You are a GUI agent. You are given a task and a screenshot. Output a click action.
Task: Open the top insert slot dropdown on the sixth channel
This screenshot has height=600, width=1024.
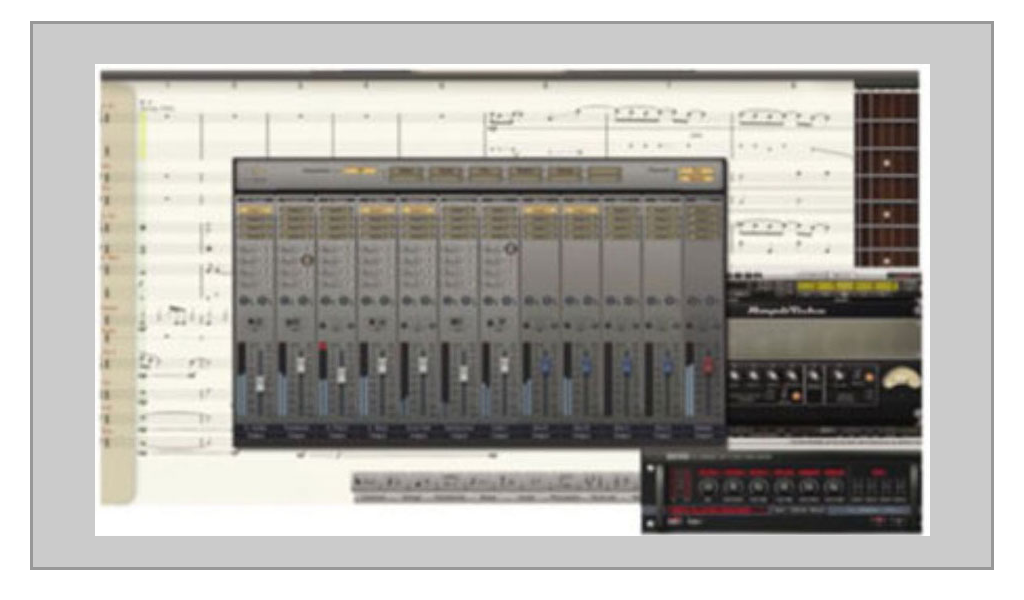[458, 212]
